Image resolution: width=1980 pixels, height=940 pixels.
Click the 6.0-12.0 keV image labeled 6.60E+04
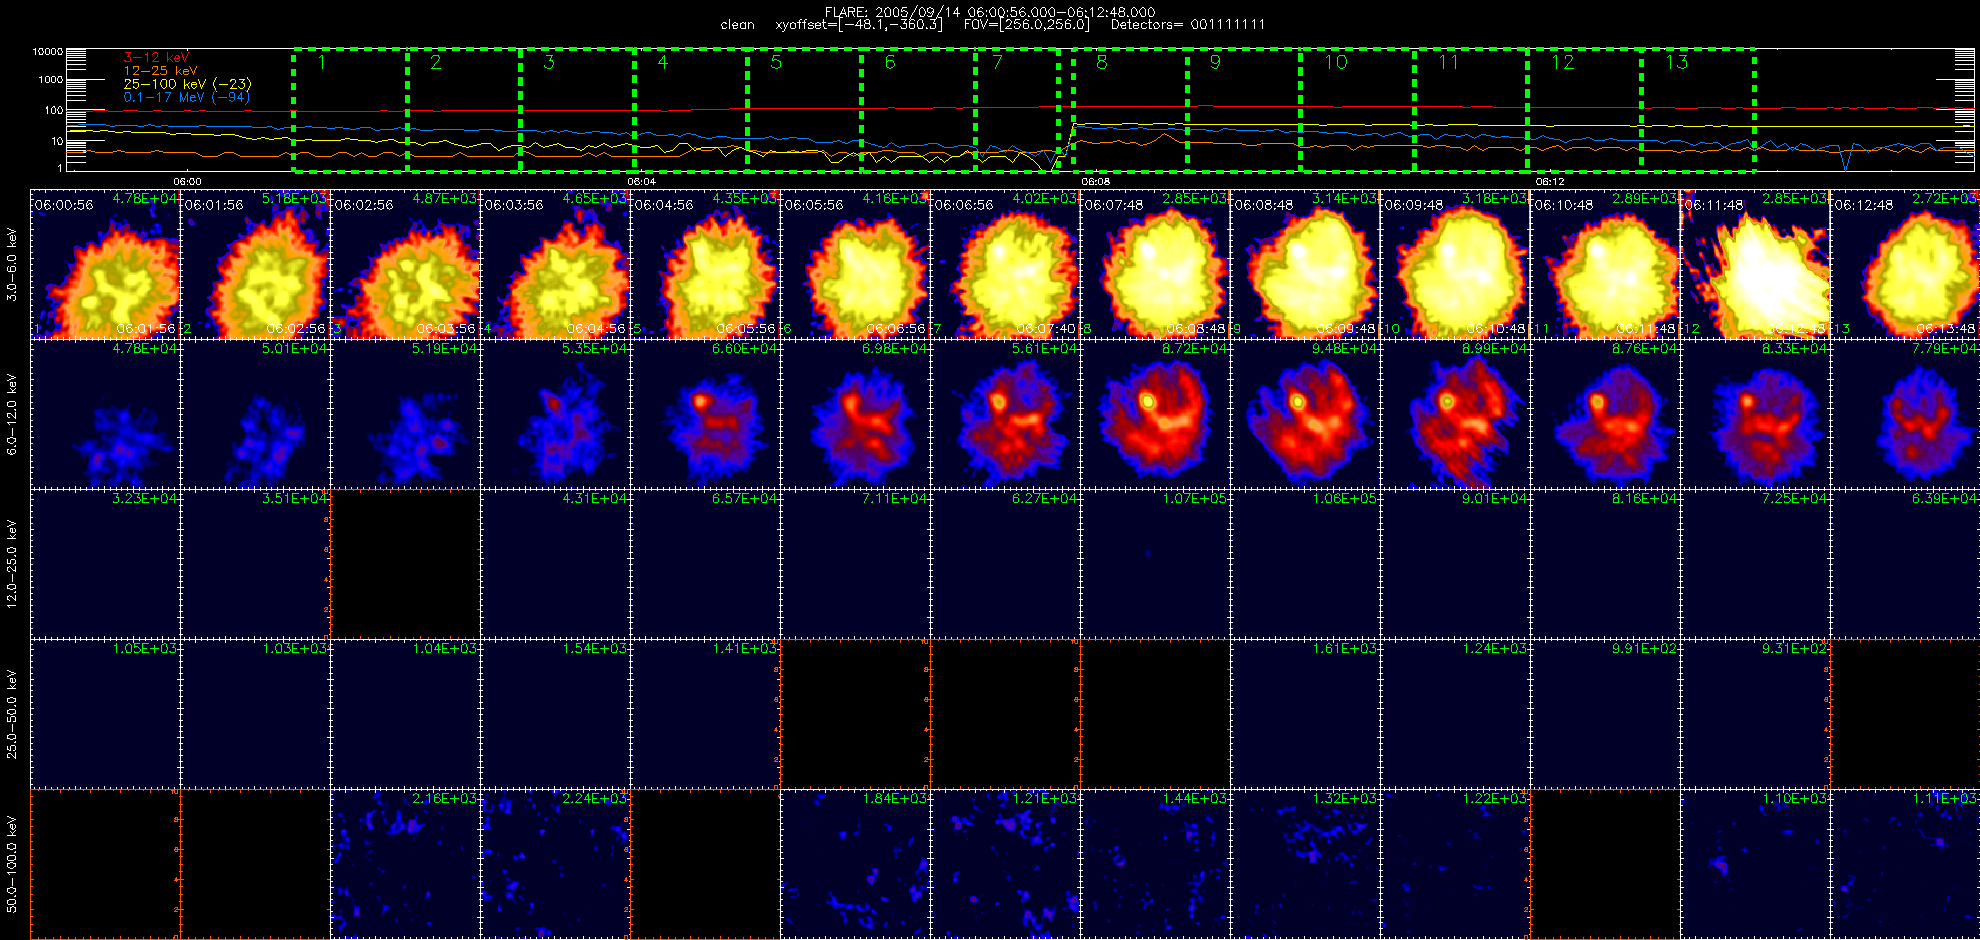pos(706,414)
